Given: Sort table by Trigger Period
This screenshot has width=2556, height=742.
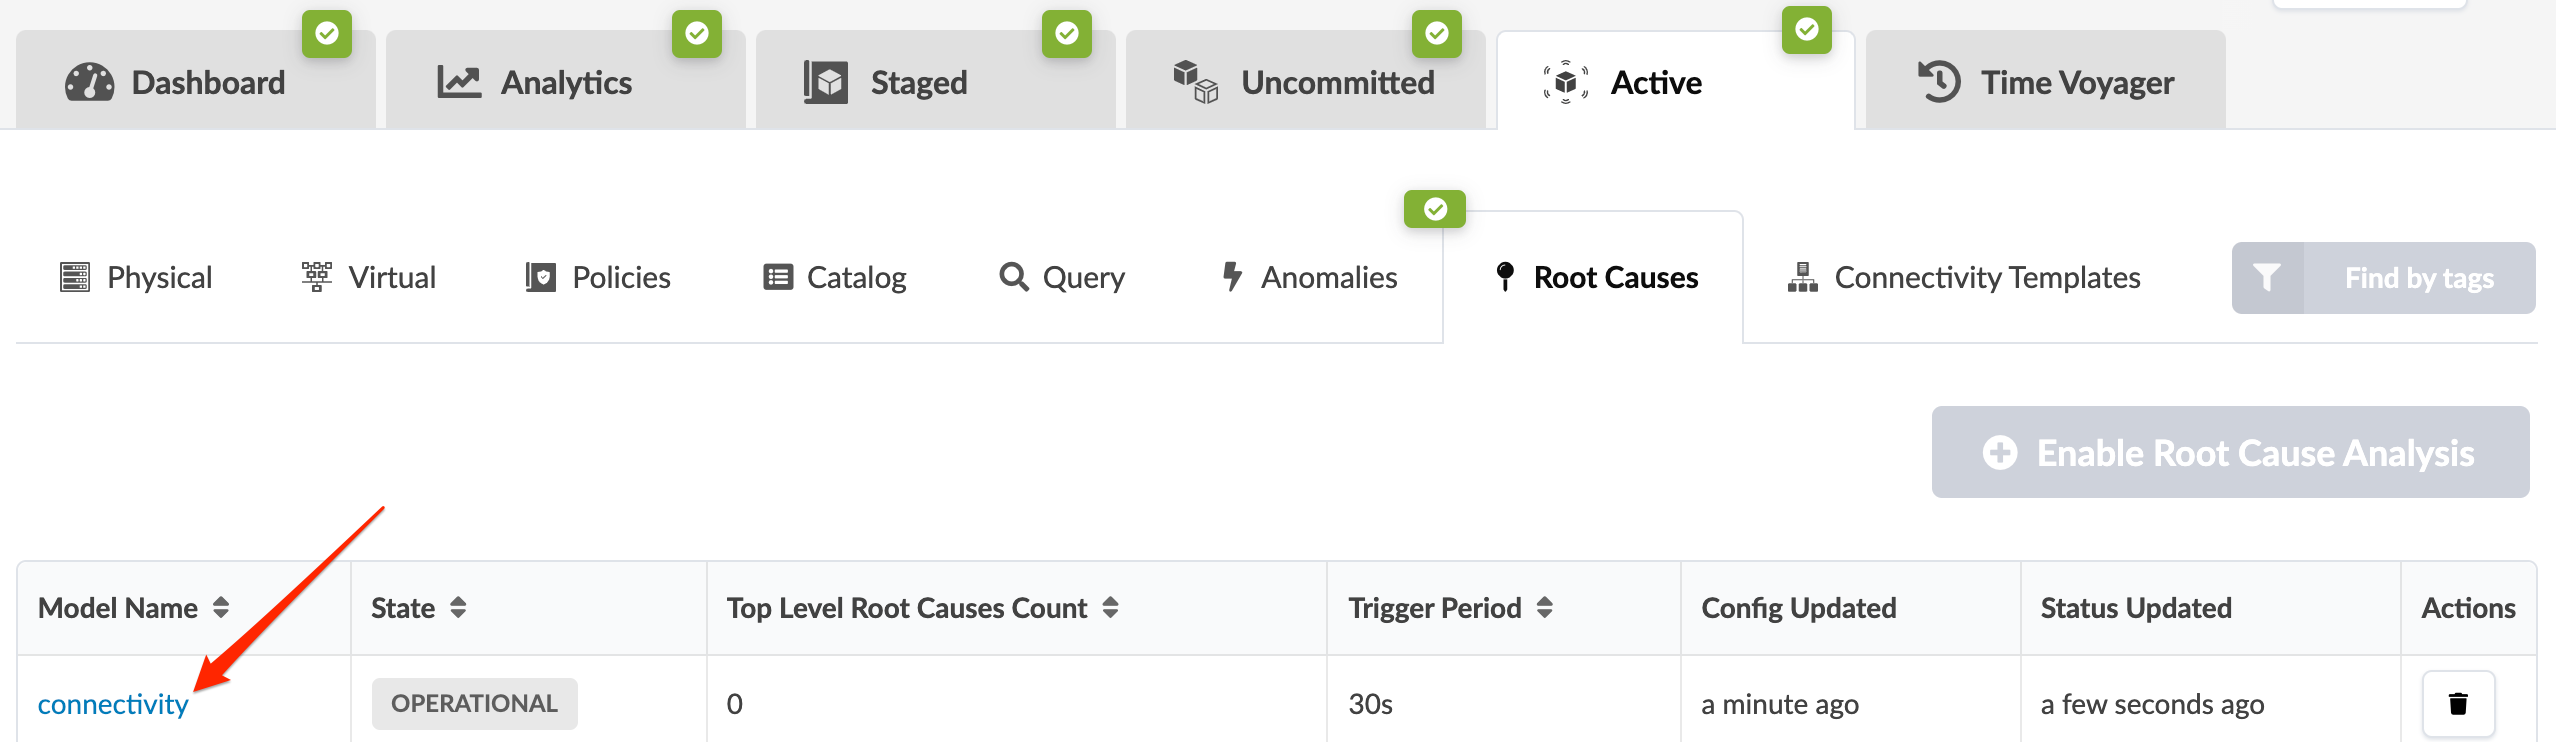Looking at the screenshot, I should 1545,608.
